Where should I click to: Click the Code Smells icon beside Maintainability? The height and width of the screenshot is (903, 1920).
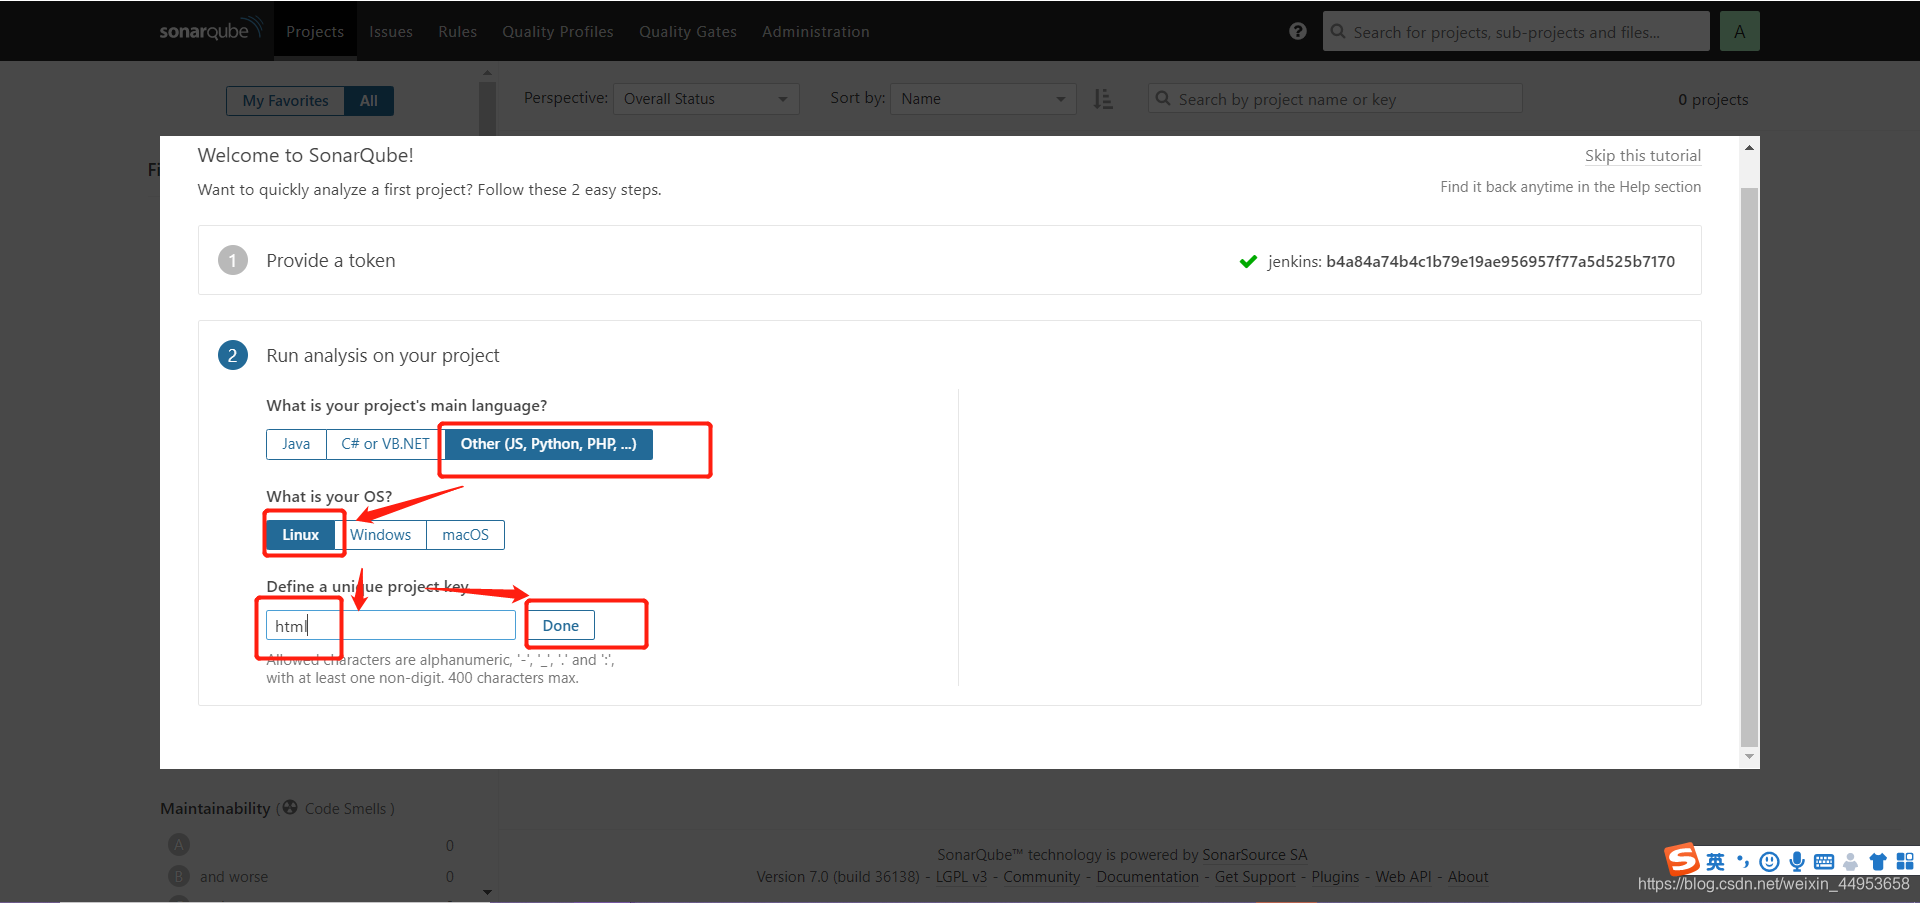(x=290, y=808)
